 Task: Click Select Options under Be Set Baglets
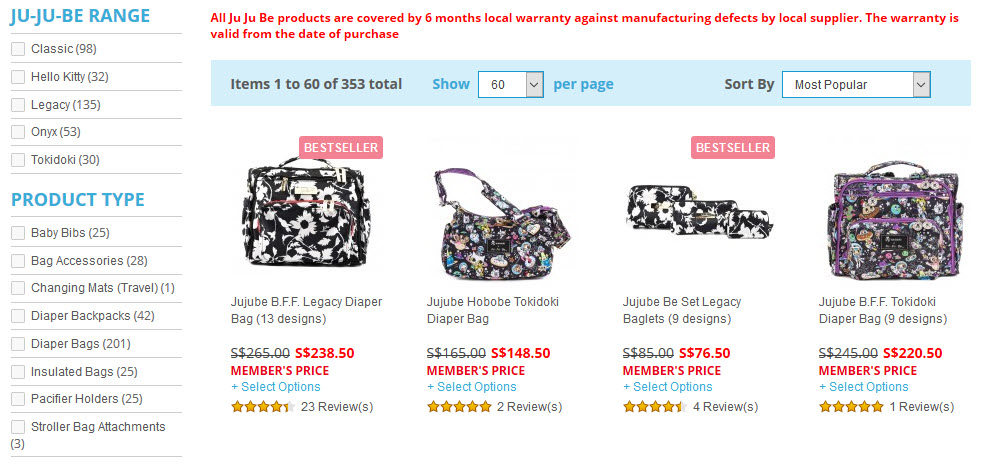[667, 387]
